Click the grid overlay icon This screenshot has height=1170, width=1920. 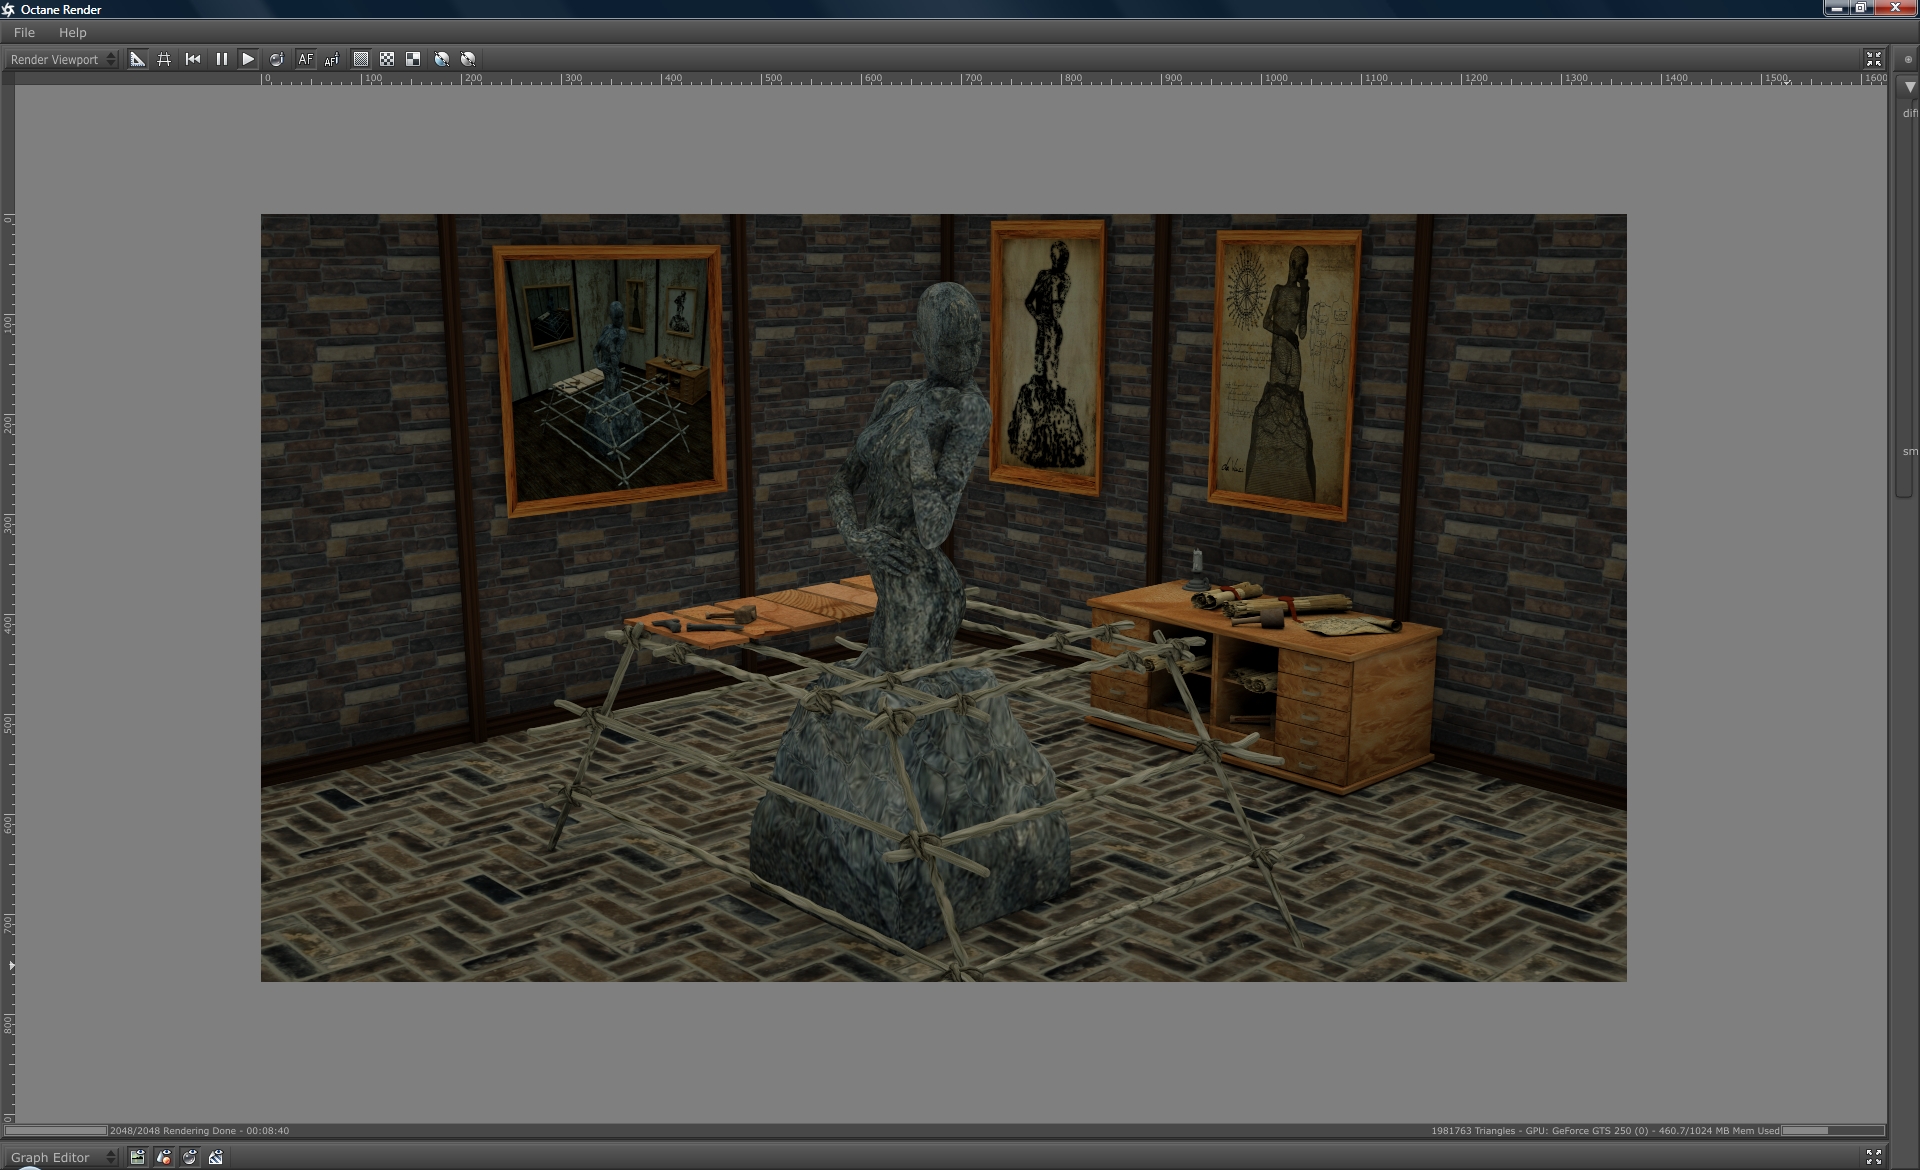(x=164, y=59)
